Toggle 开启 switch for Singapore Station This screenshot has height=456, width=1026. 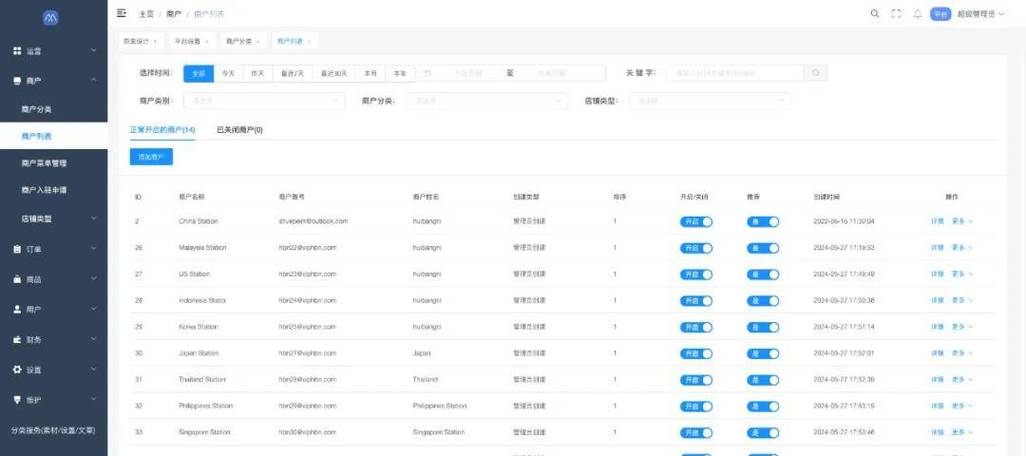tap(696, 432)
